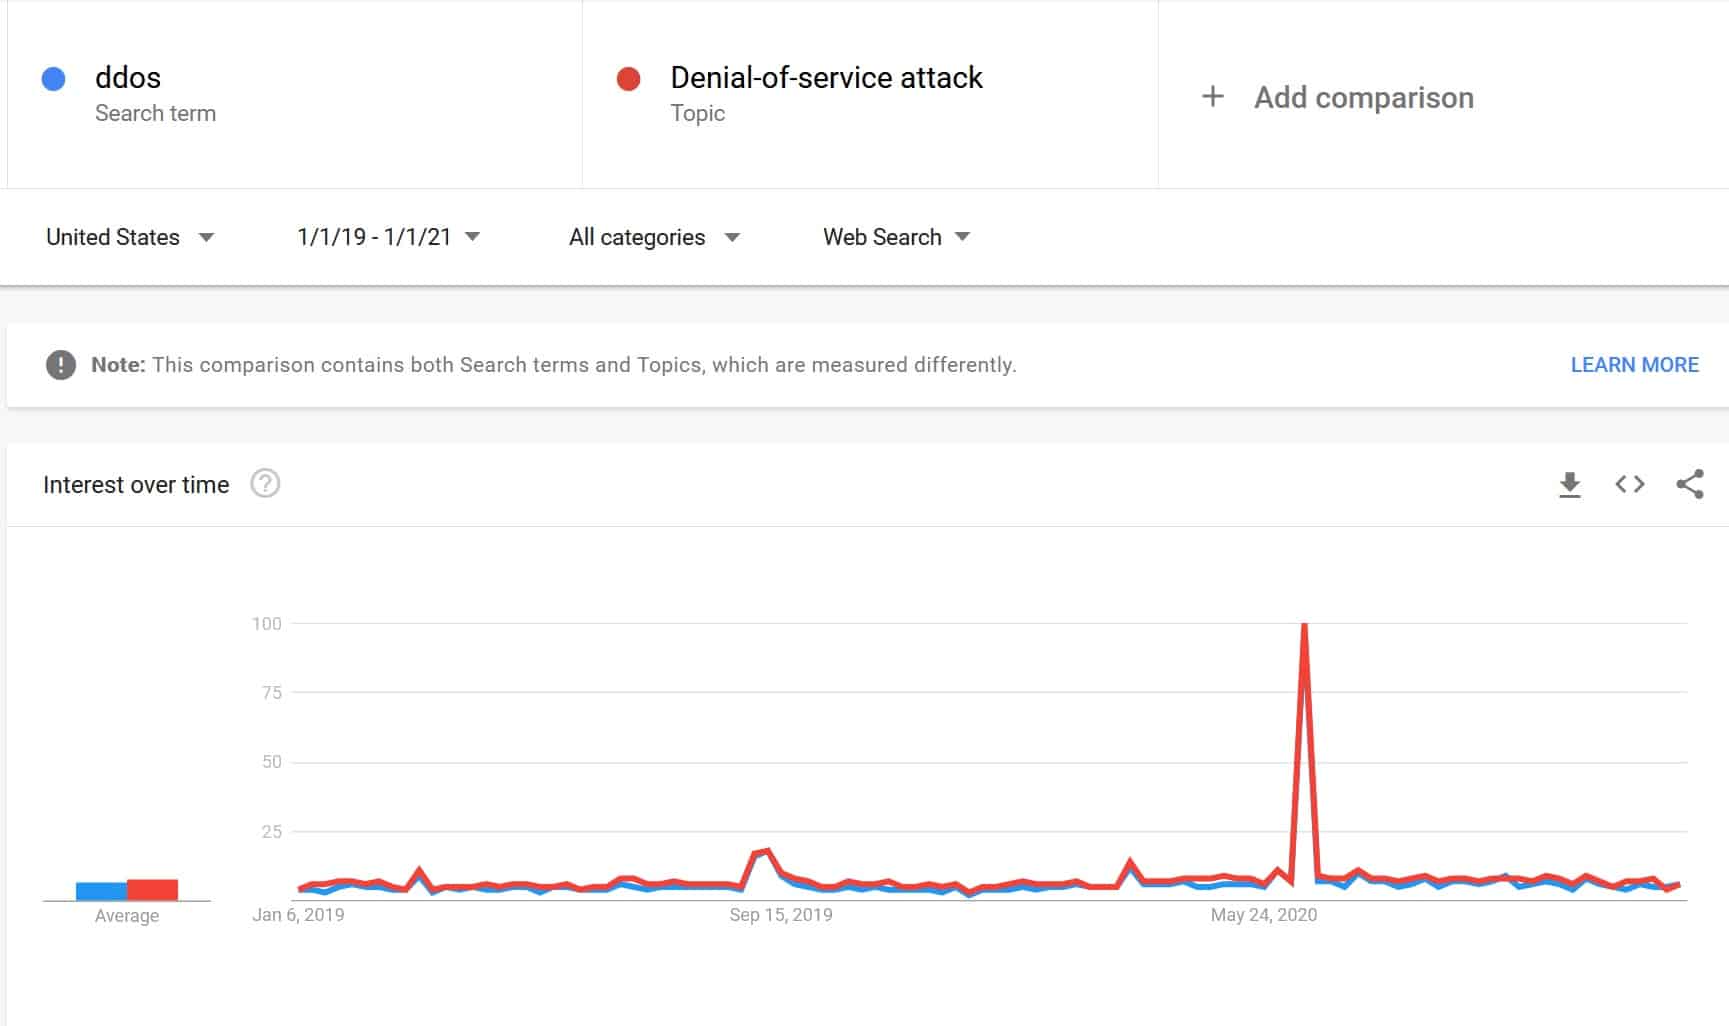The width and height of the screenshot is (1729, 1026).
Task: Expand the 1/1/19 - 1/1/21 date range
Action: pos(389,237)
